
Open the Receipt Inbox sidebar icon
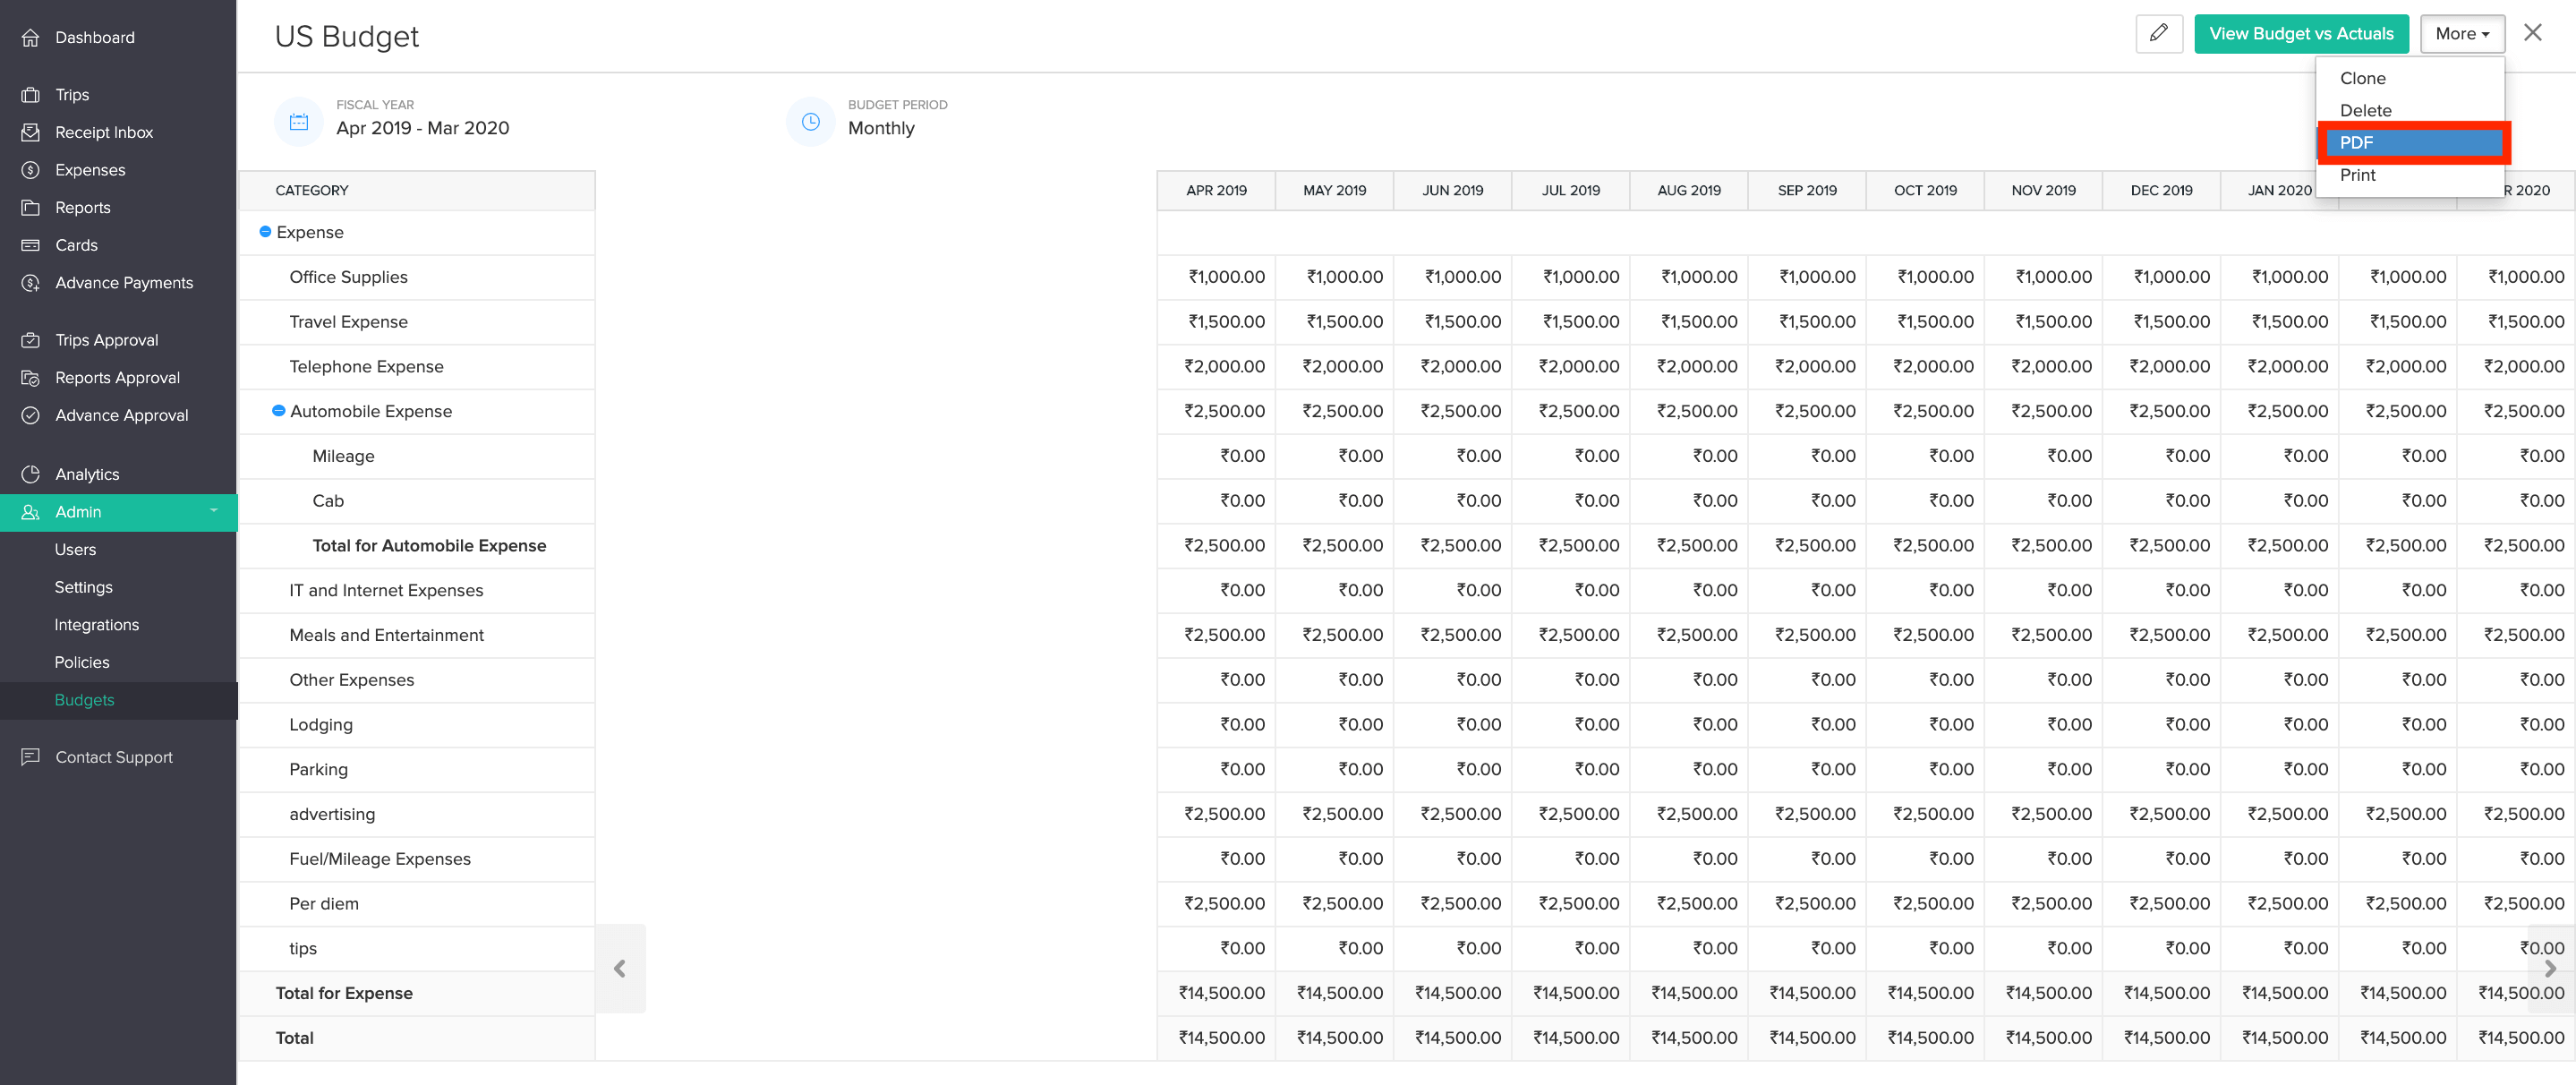(31, 132)
